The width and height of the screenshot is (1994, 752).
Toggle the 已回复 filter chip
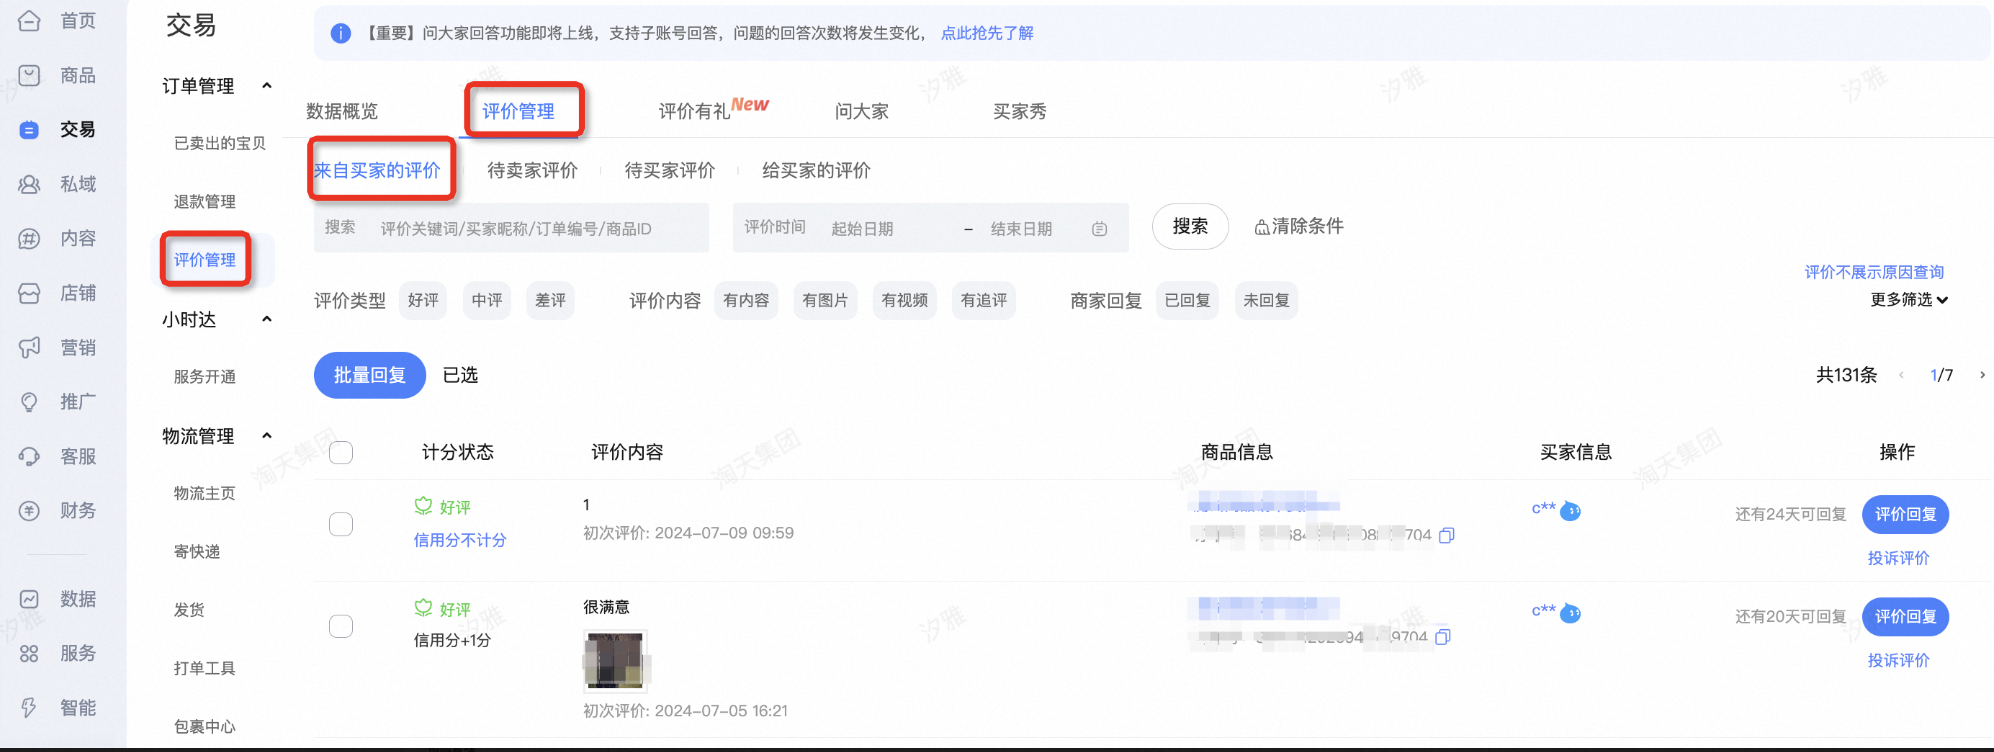tap(1187, 300)
